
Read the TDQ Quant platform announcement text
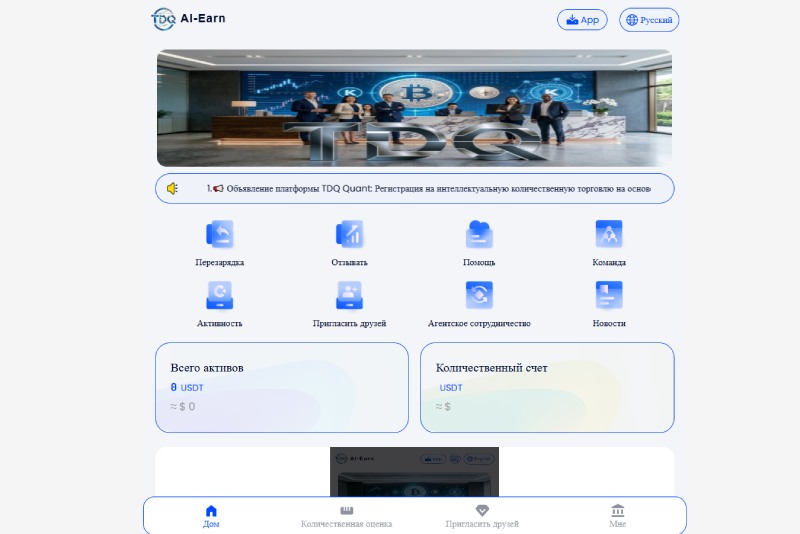point(429,189)
